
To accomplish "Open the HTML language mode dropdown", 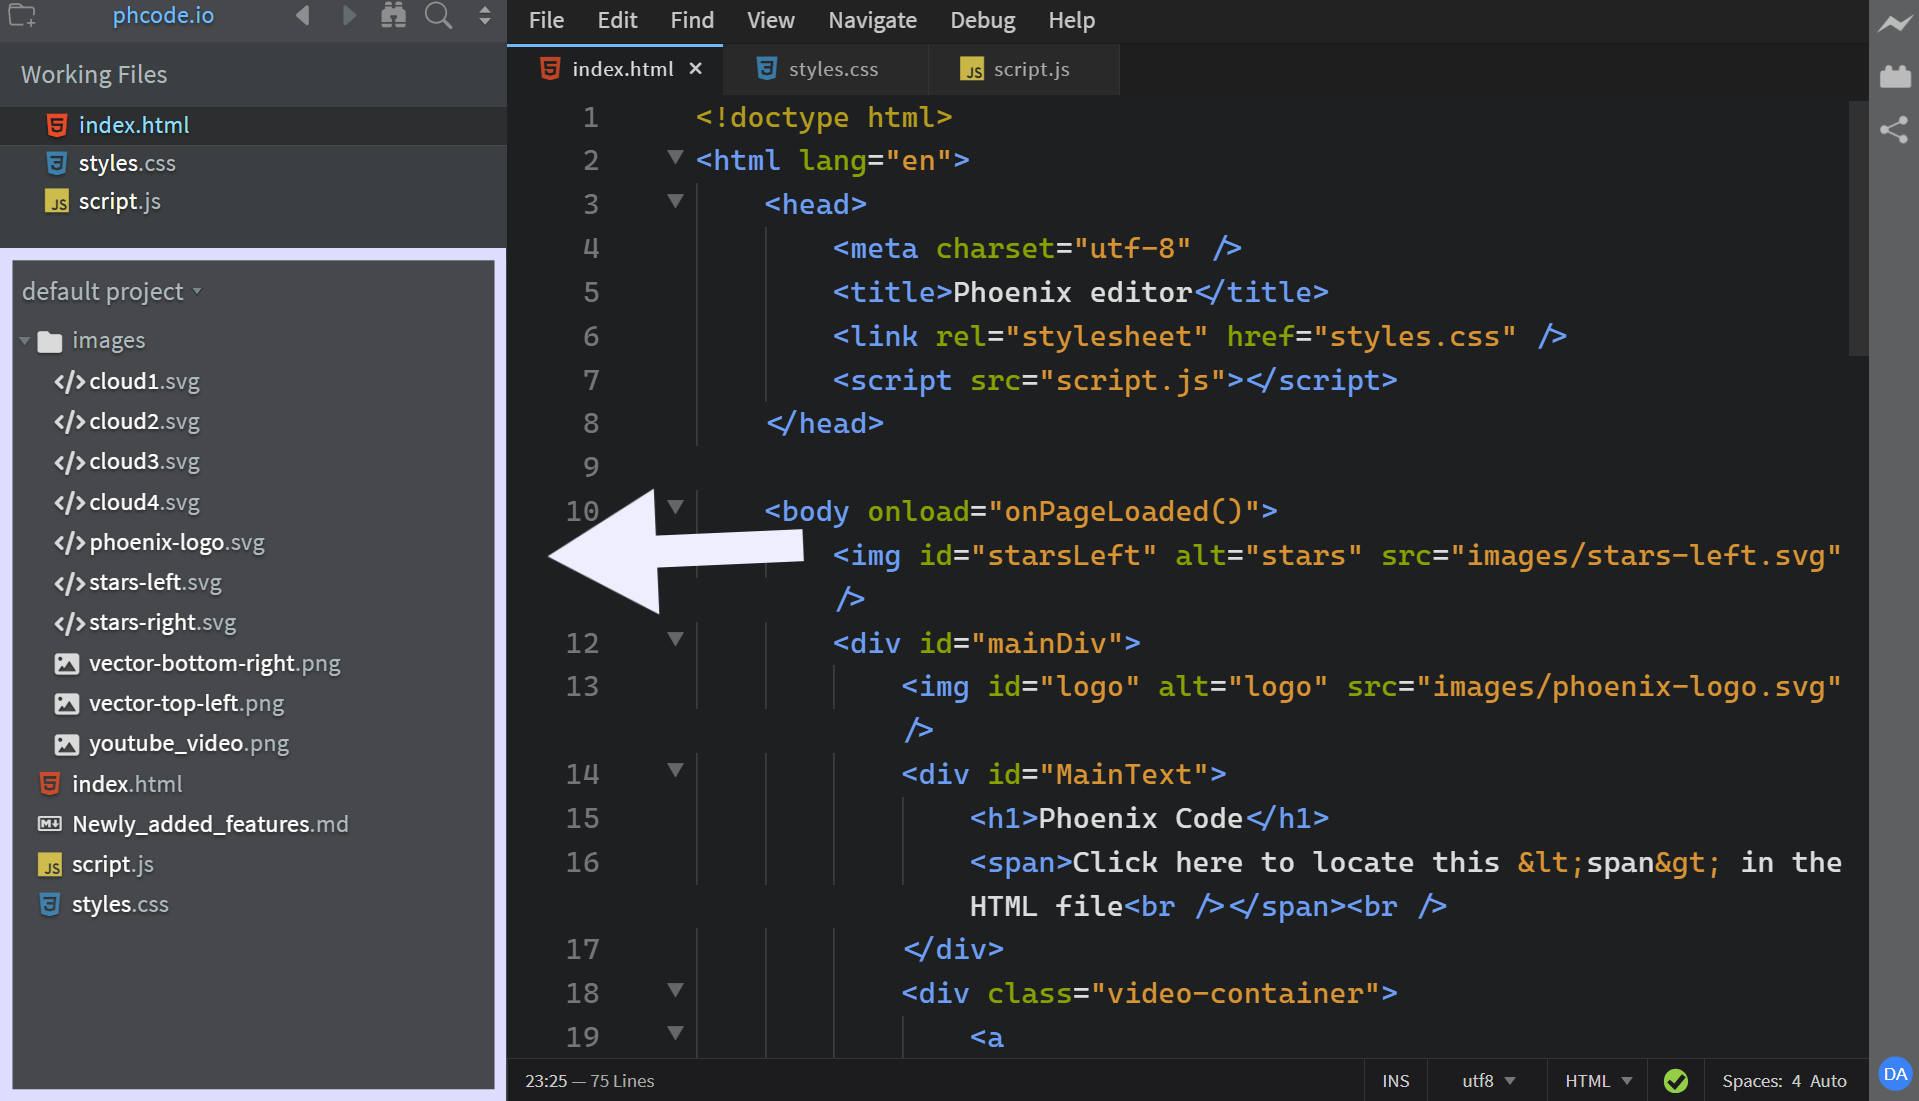I will (x=1597, y=1081).
